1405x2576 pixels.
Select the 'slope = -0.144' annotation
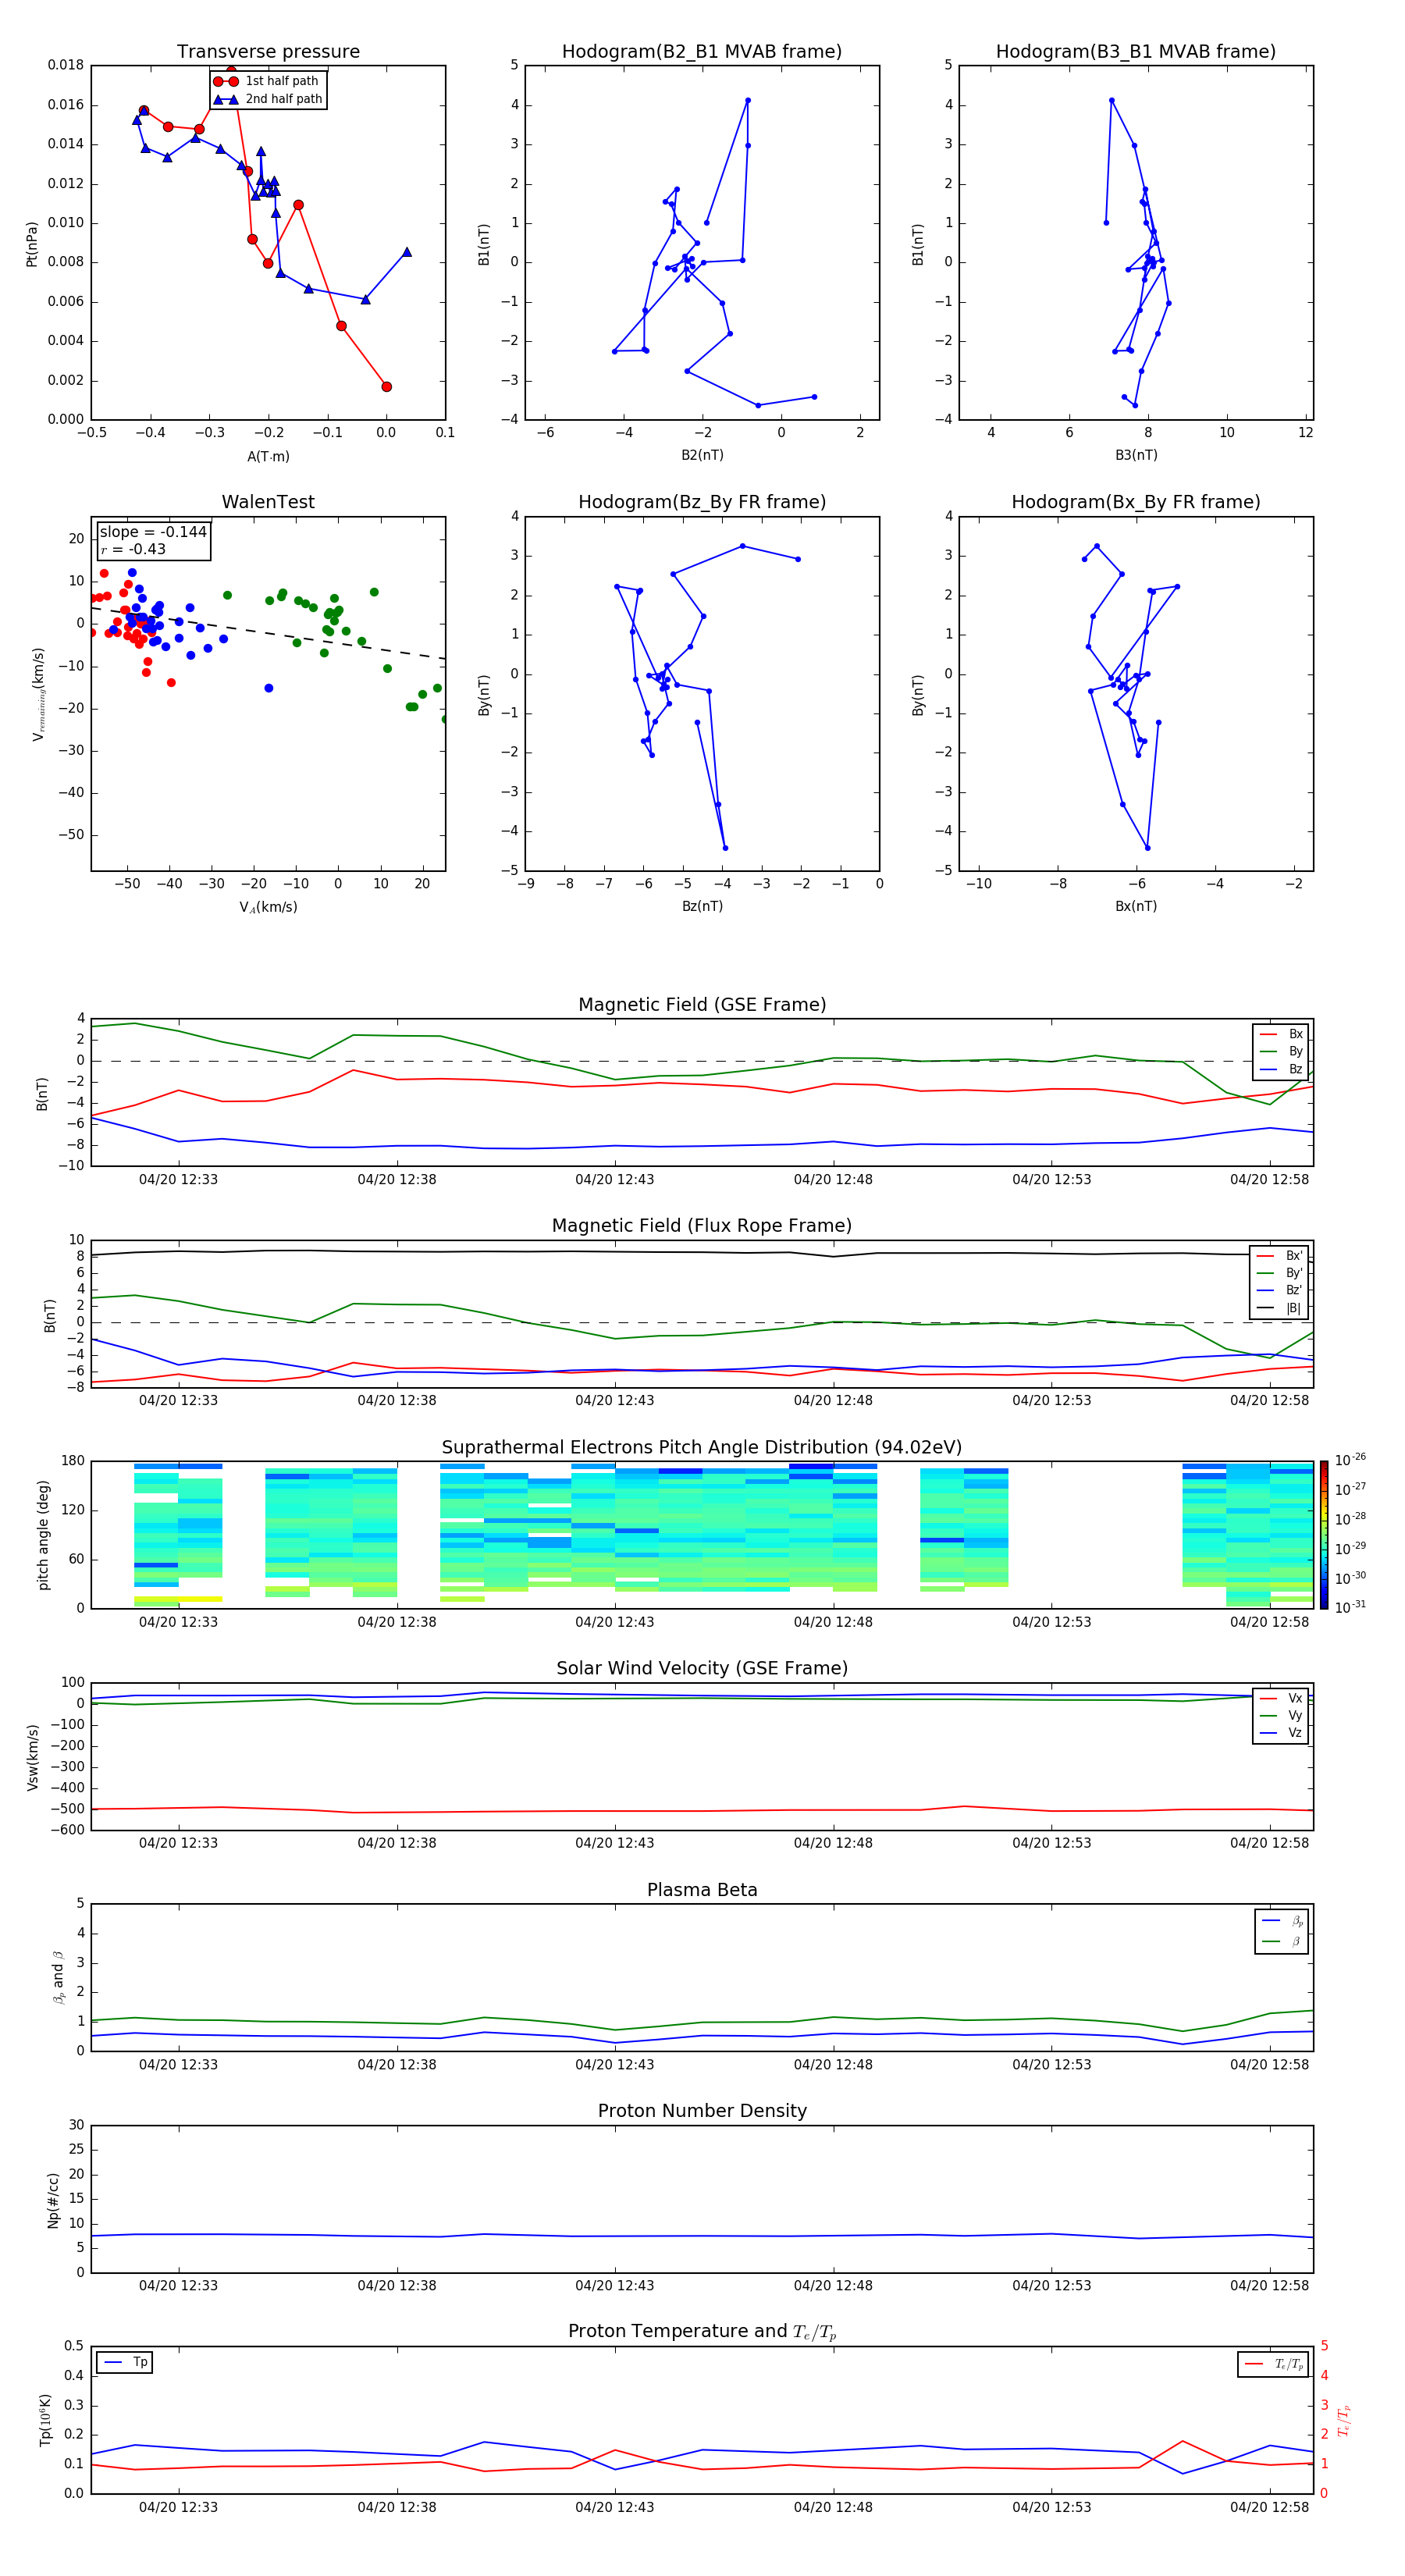click(153, 532)
